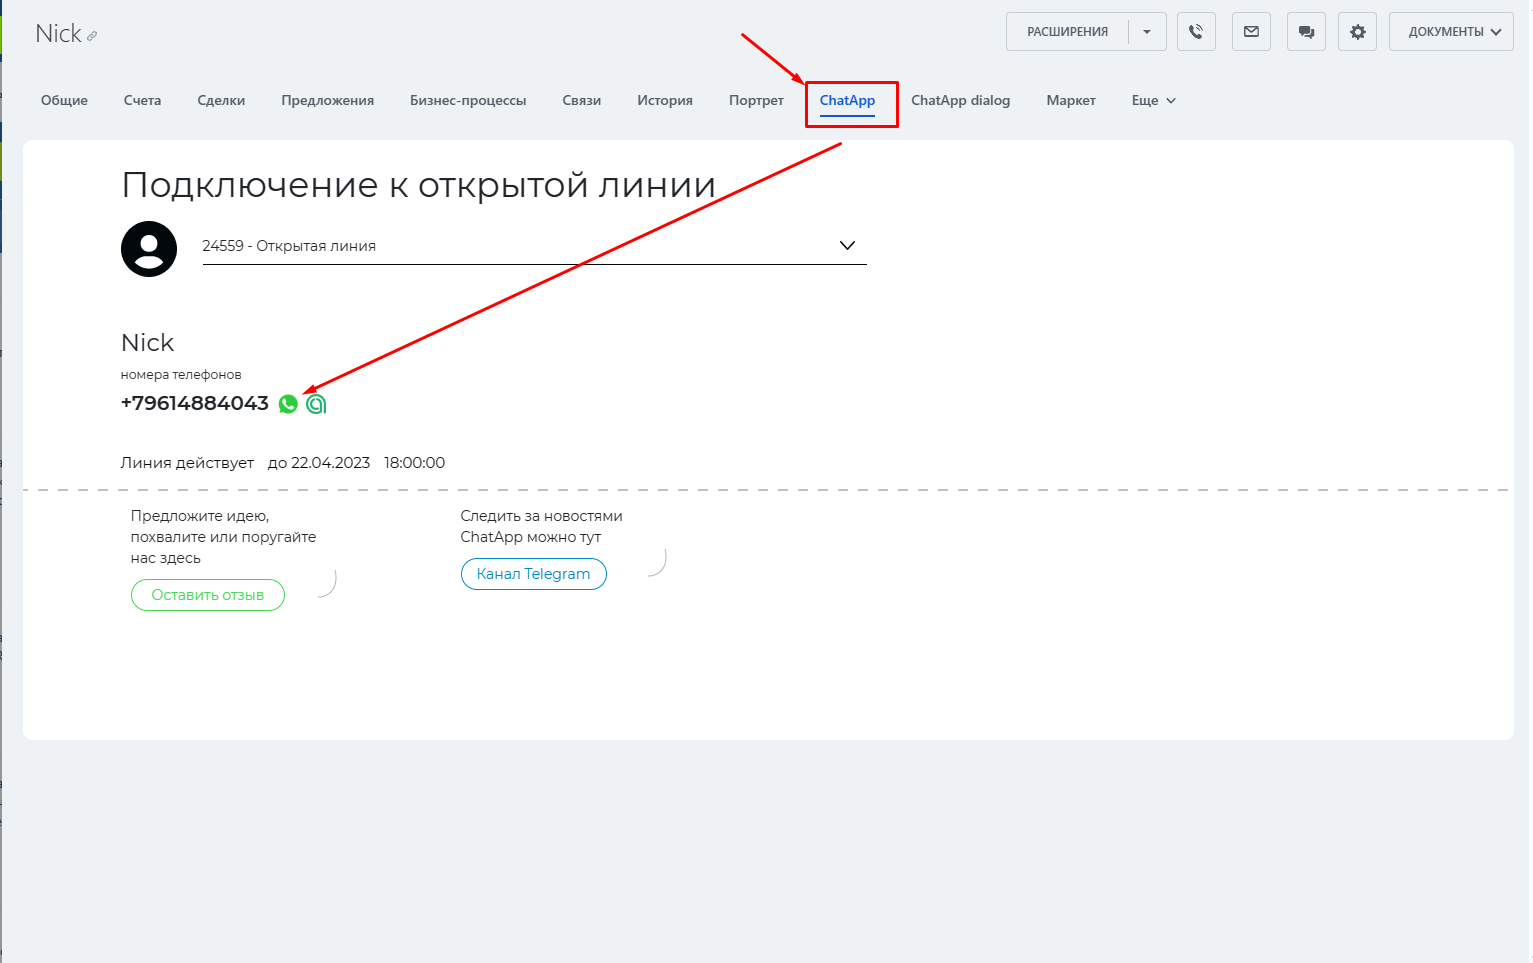Click the Расширения button
The height and width of the screenshot is (963, 1533).
pyautogui.click(x=1067, y=32)
